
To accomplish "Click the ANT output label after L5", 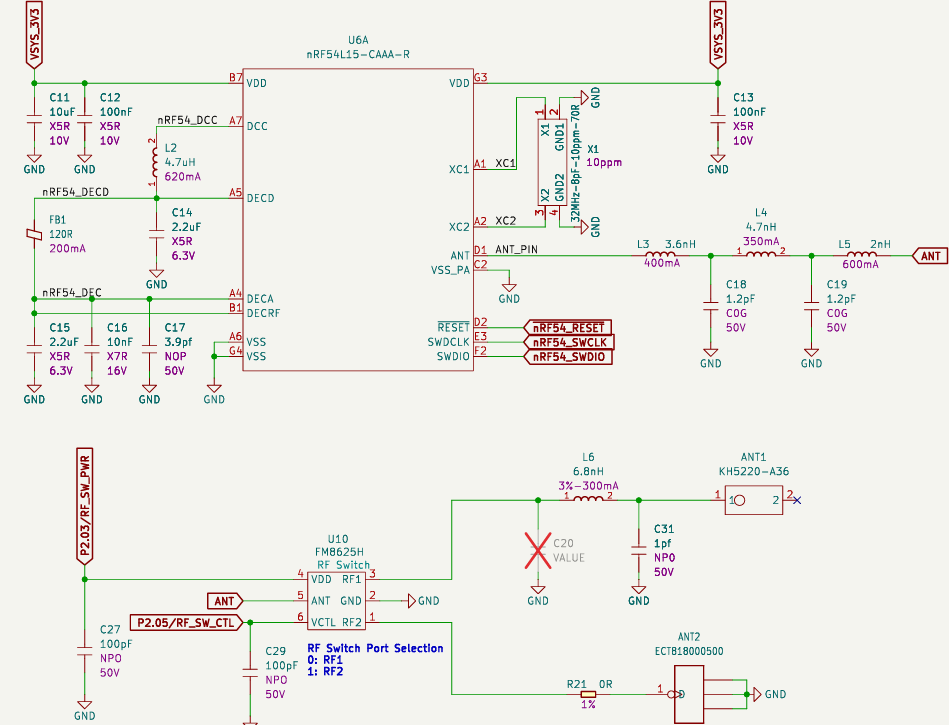I will click(929, 256).
